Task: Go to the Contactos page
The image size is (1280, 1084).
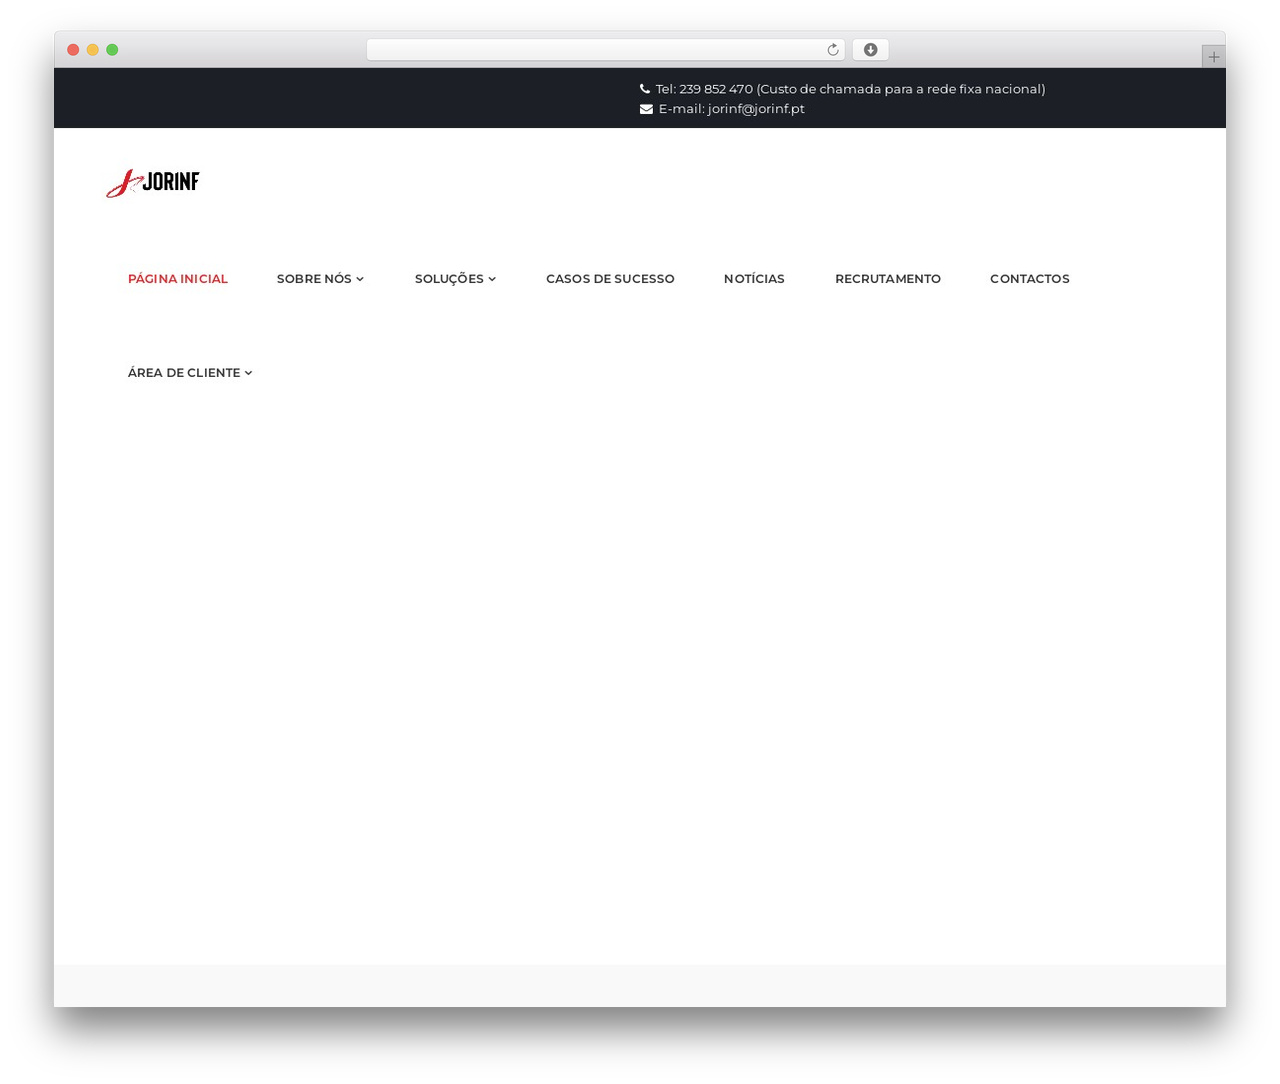Action: click(x=1030, y=279)
